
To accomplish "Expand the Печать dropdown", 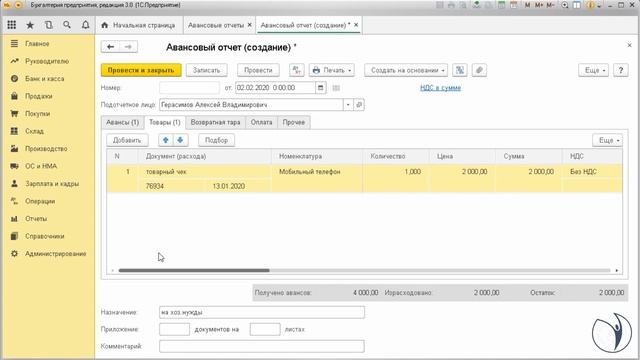I will [331, 70].
